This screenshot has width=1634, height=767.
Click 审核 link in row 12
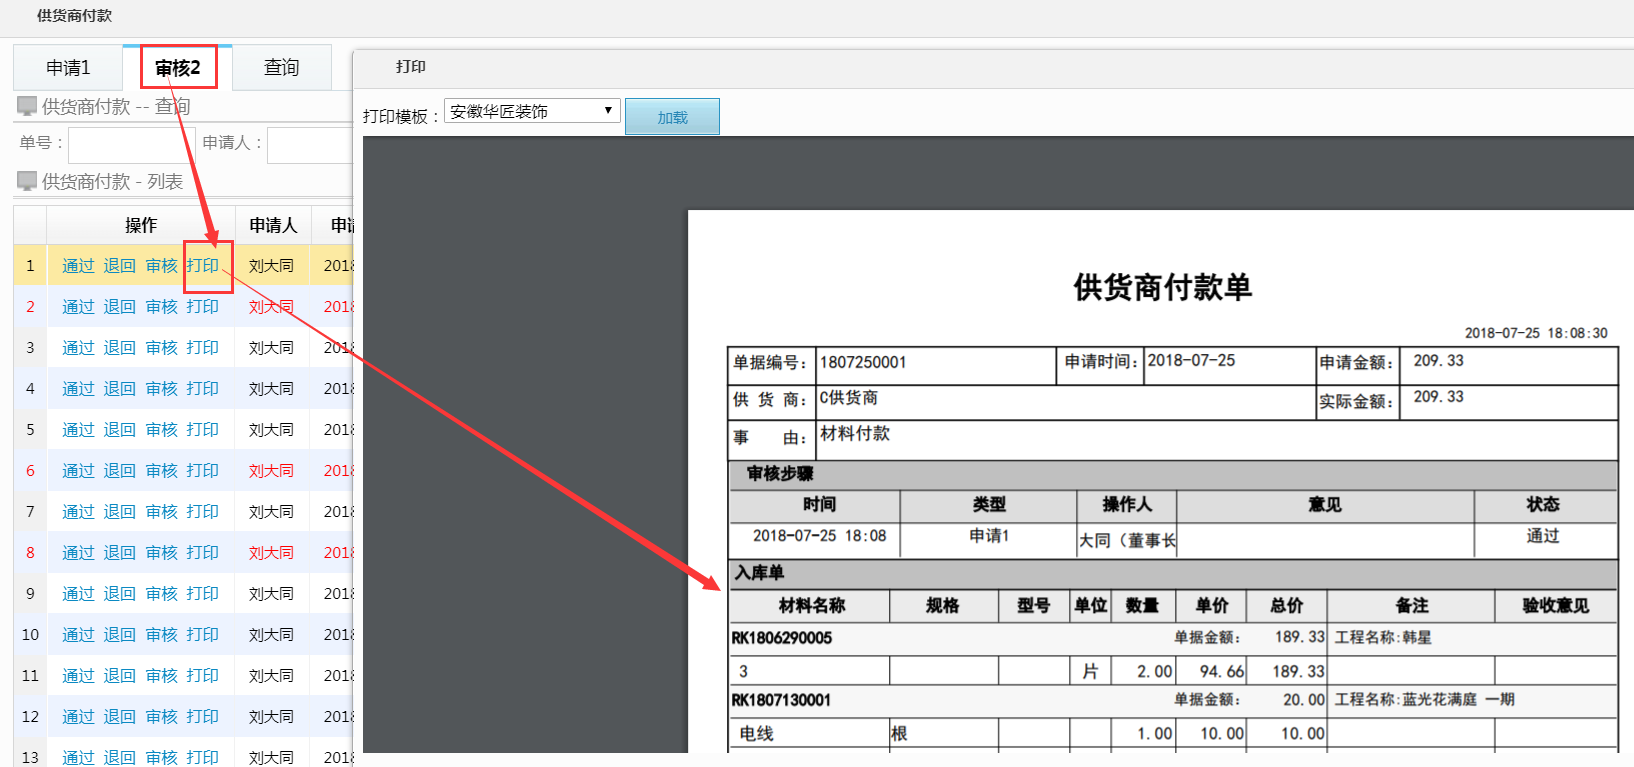pyautogui.click(x=161, y=717)
